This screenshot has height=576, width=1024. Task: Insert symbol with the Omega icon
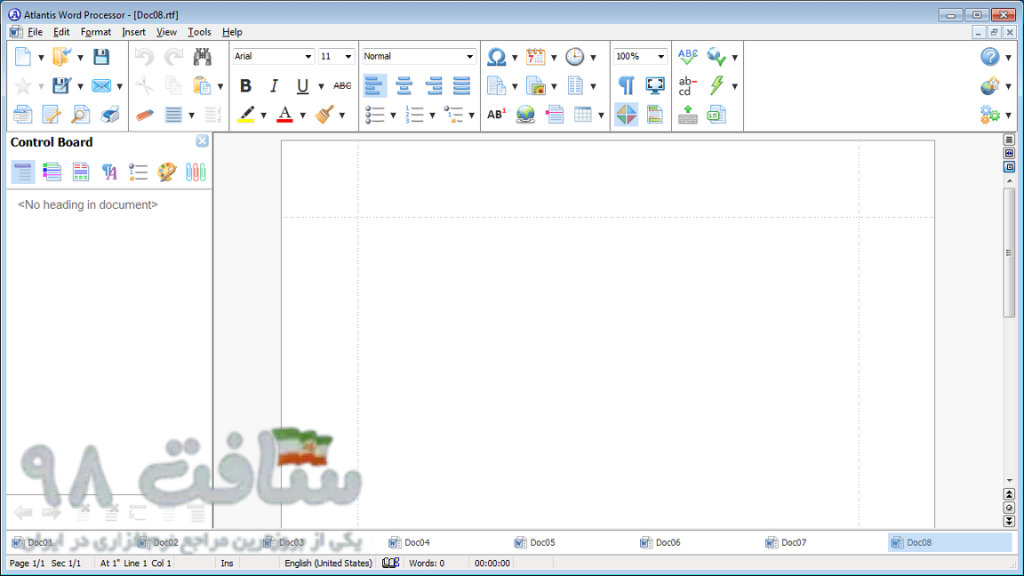pyautogui.click(x=496, y=57)
